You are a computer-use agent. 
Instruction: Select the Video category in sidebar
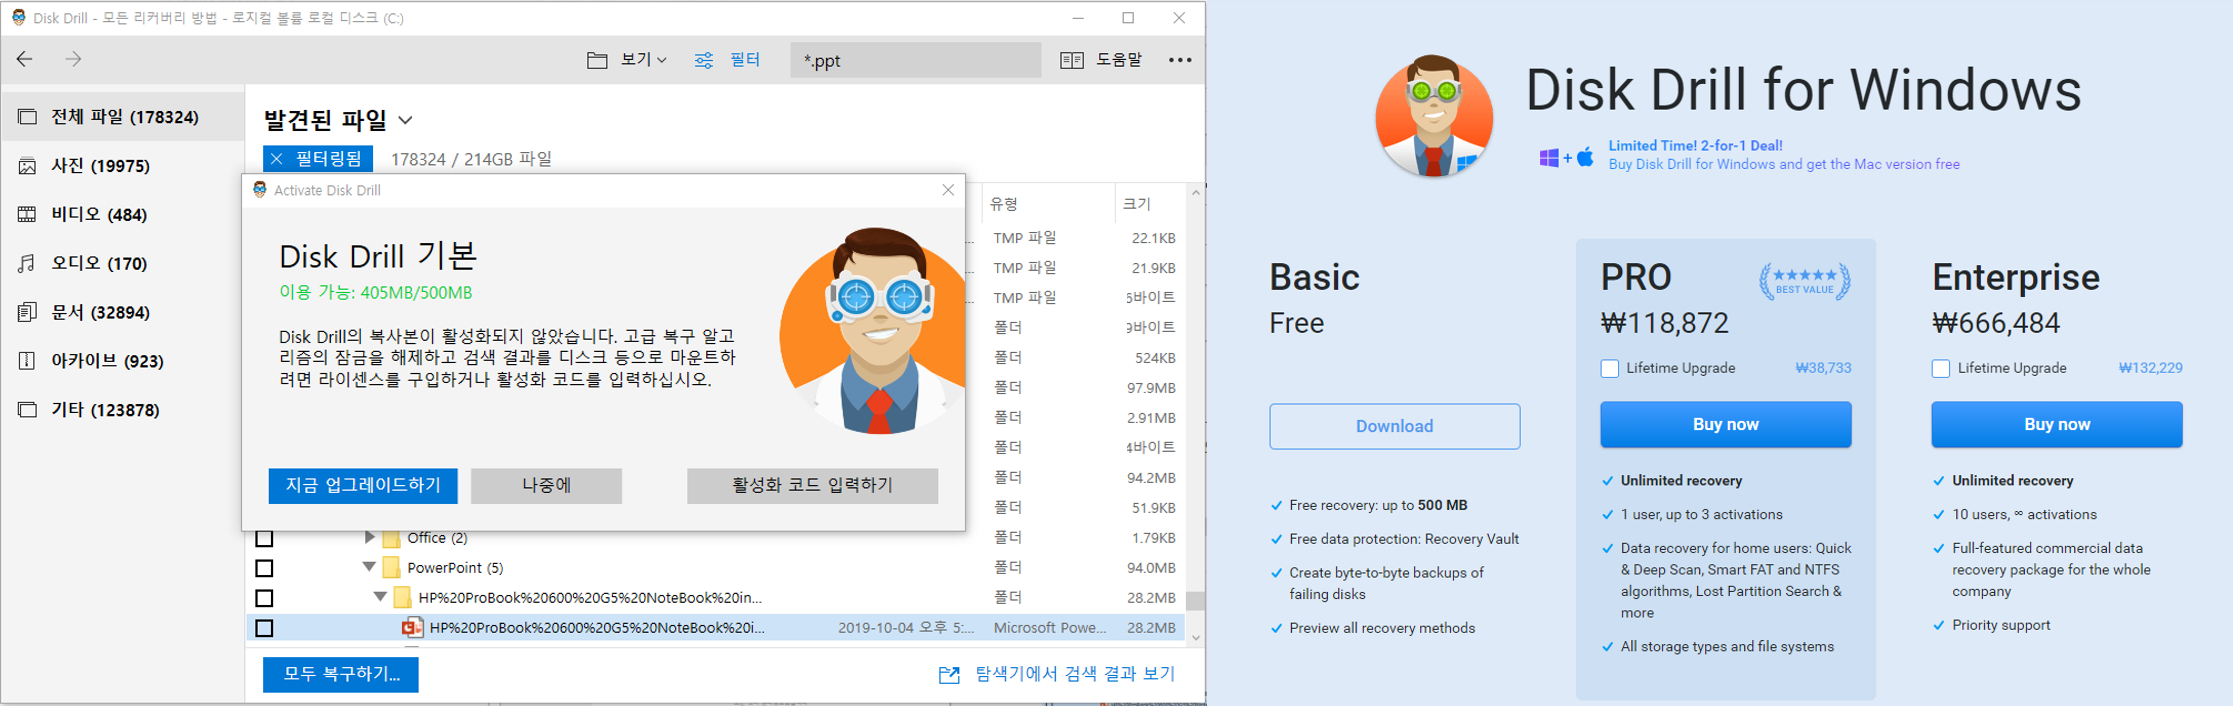(98, 214)
